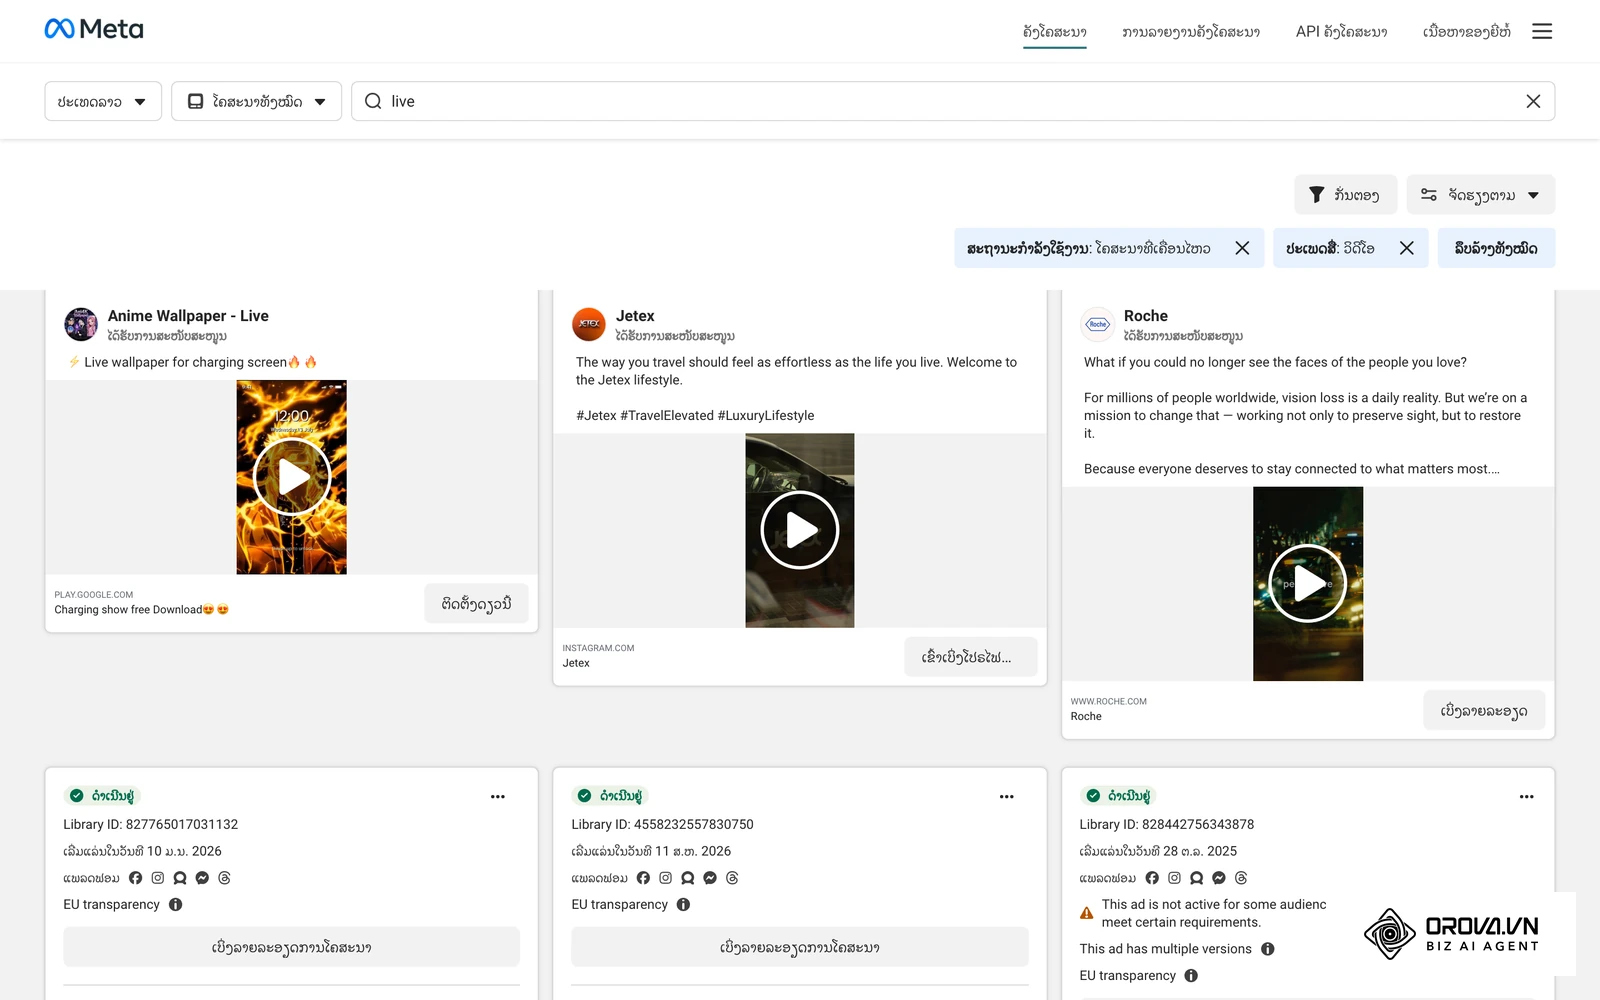Screen dimensions: 1600x1000
Task: Click the multiple versions info icon
Action: 1268,949
